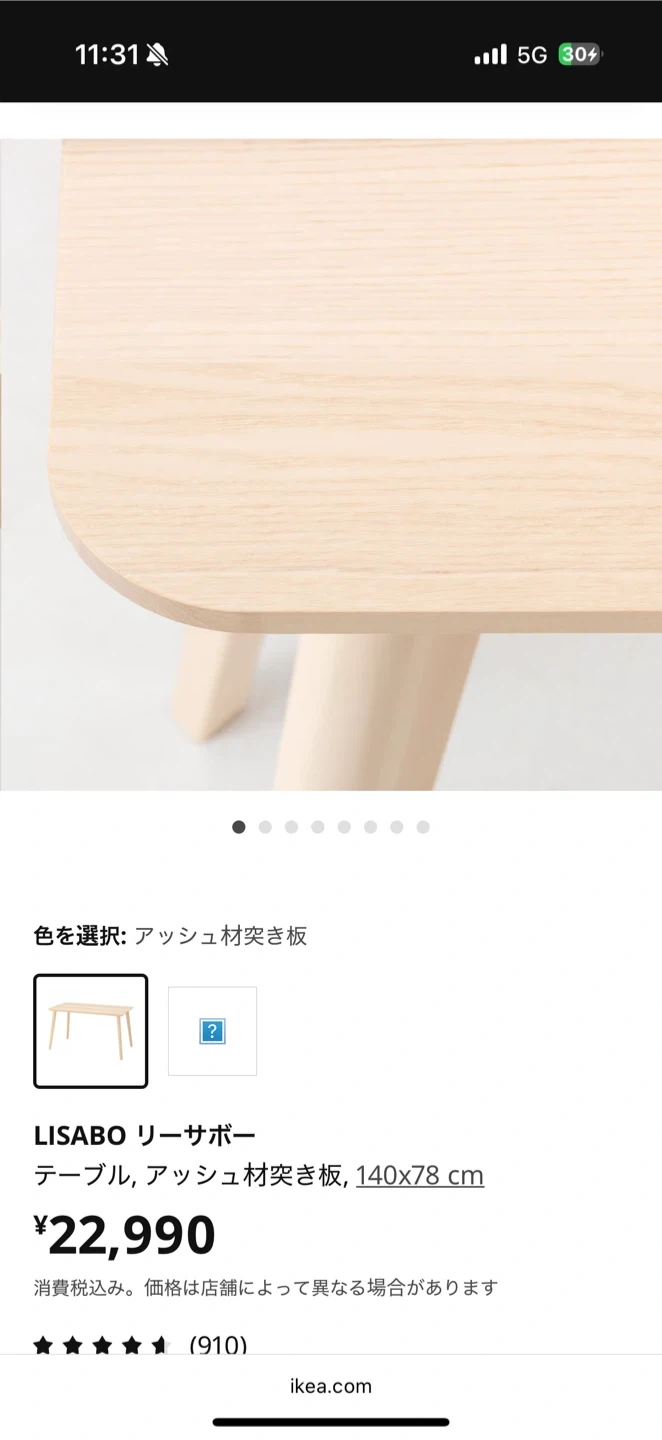The width and height of the screenshot is (662, 1440).
Task: Jump to the last carousel dot
Action: click(423, 827)
